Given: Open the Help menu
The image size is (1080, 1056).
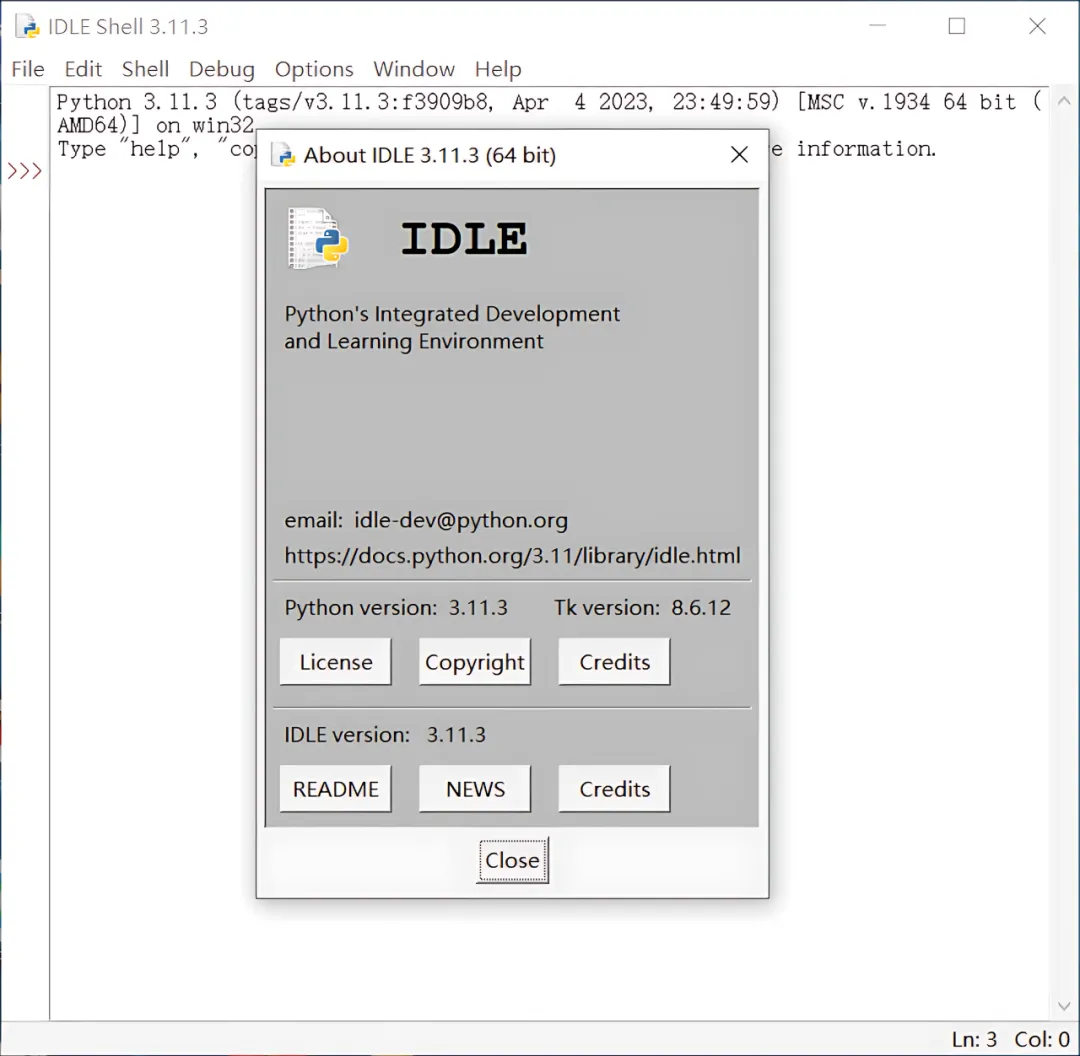Looking at the screenshot, I should pyautogui.click(x=498, y=70).
